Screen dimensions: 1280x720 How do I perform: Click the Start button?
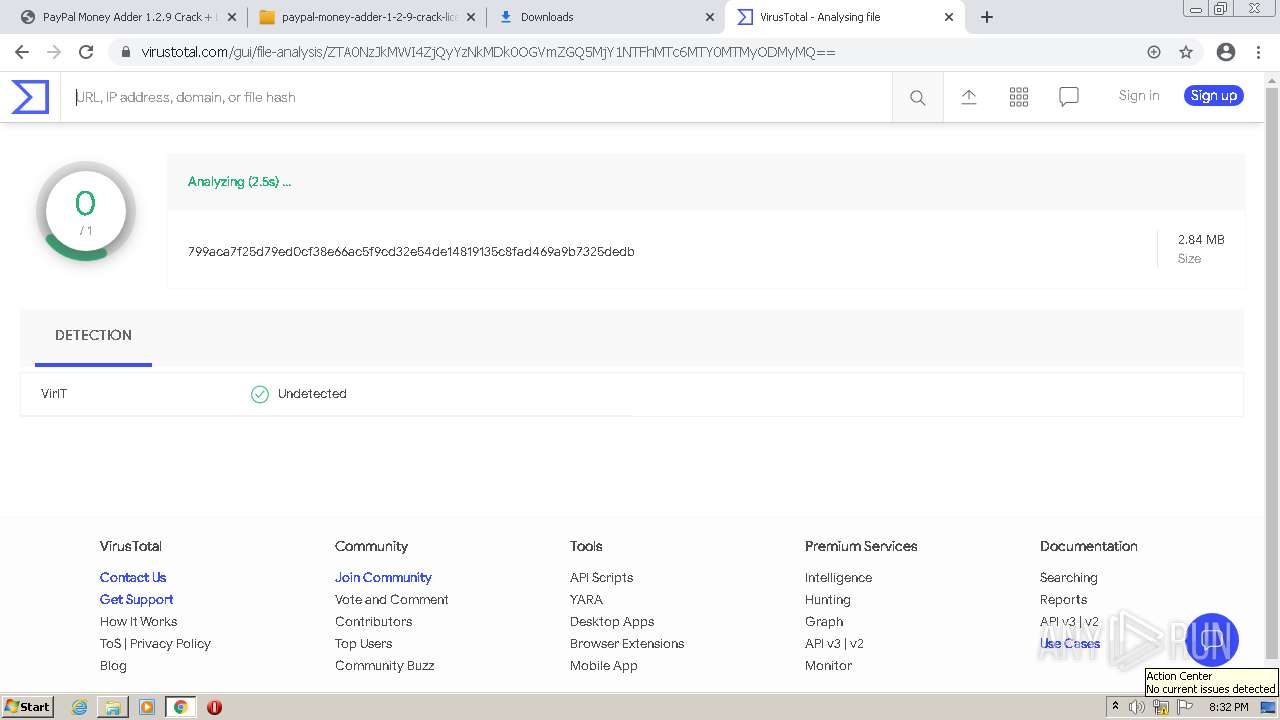28,707
